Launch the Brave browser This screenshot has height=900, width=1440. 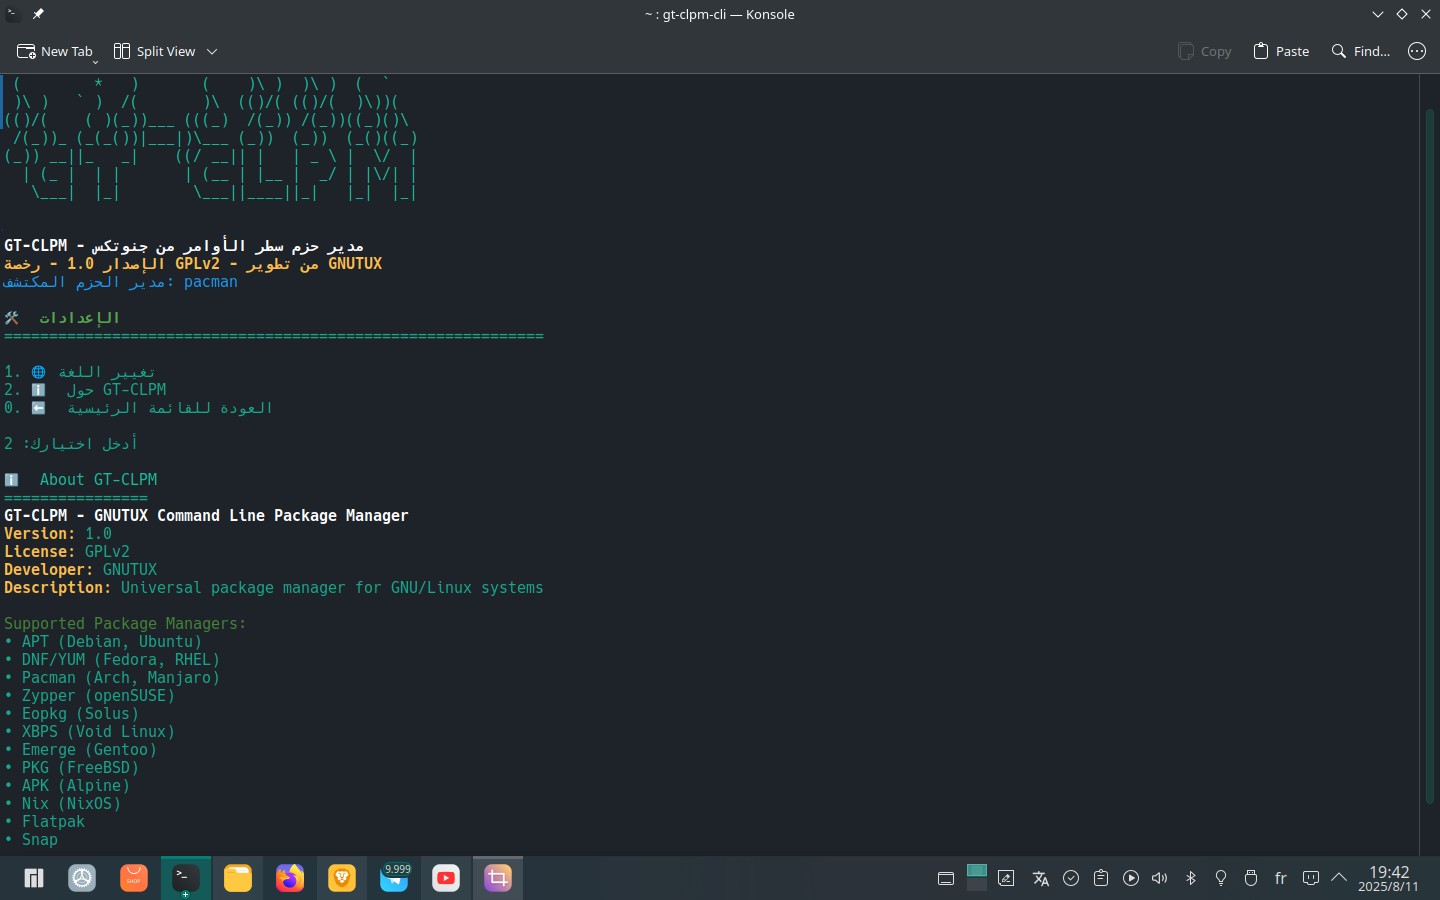point(342,878)
